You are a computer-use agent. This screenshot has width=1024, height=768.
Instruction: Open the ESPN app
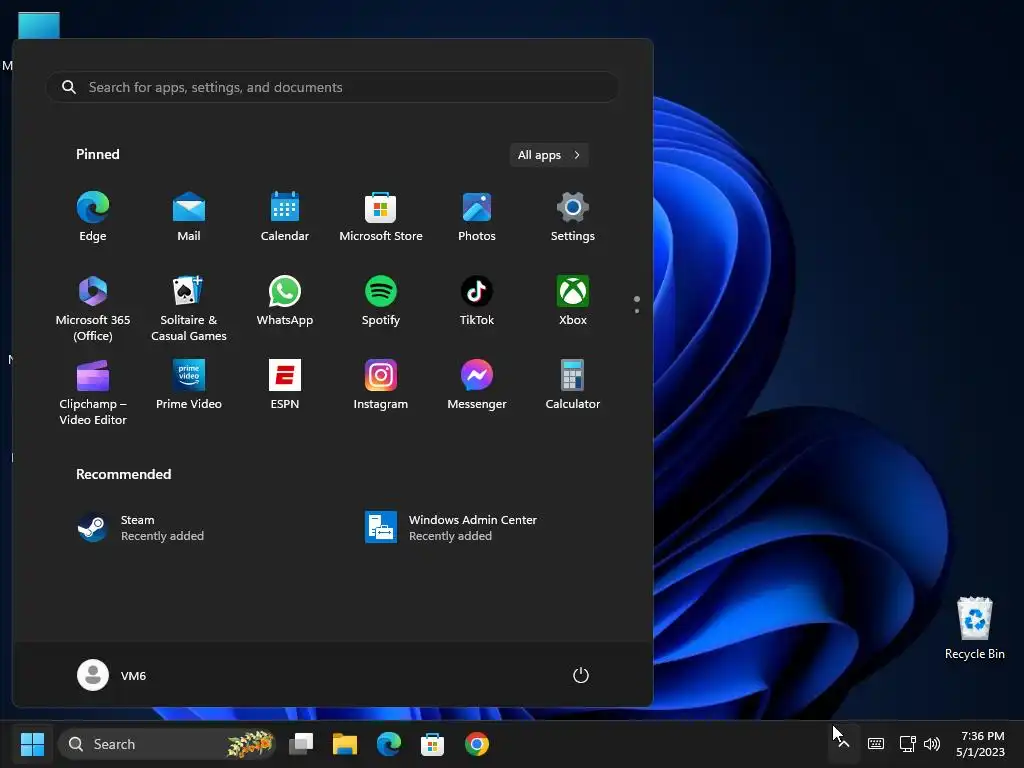[285, 385]
